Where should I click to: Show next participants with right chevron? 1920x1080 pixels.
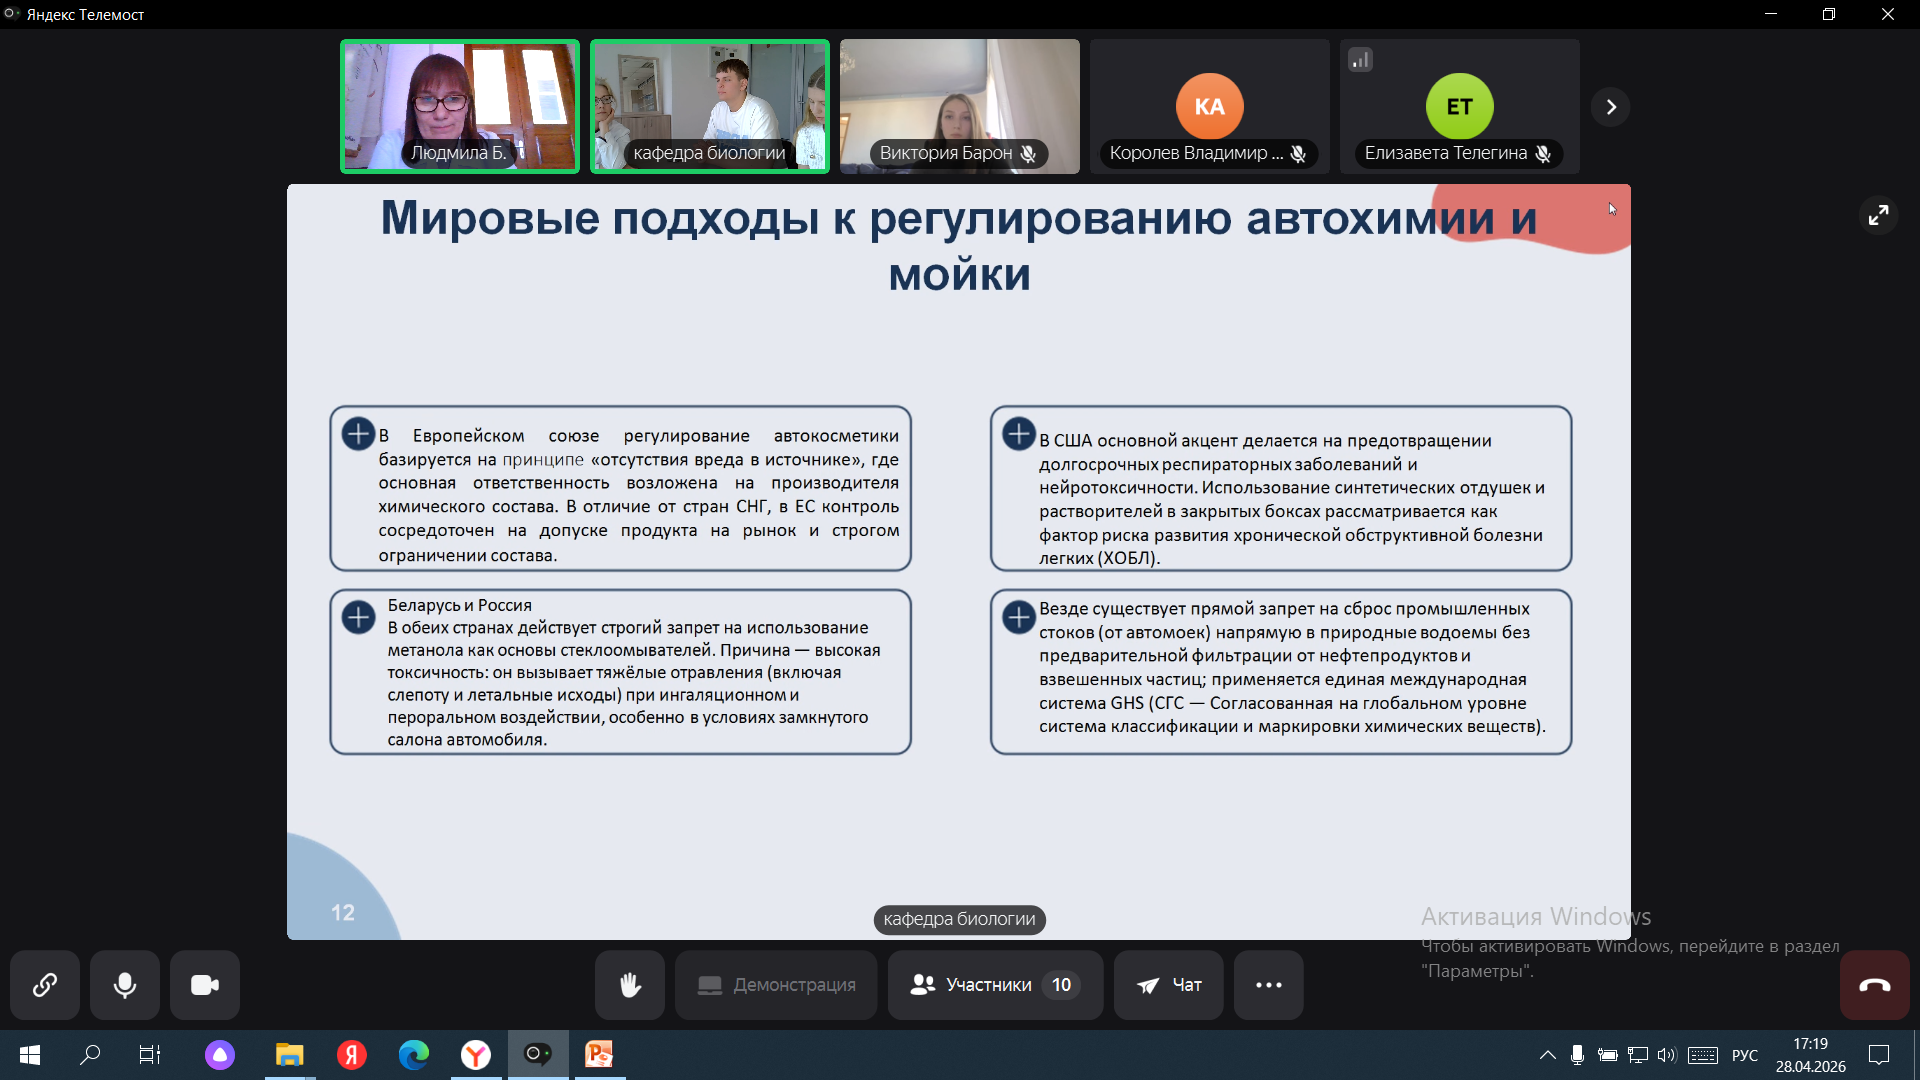tap(1610, 107)
